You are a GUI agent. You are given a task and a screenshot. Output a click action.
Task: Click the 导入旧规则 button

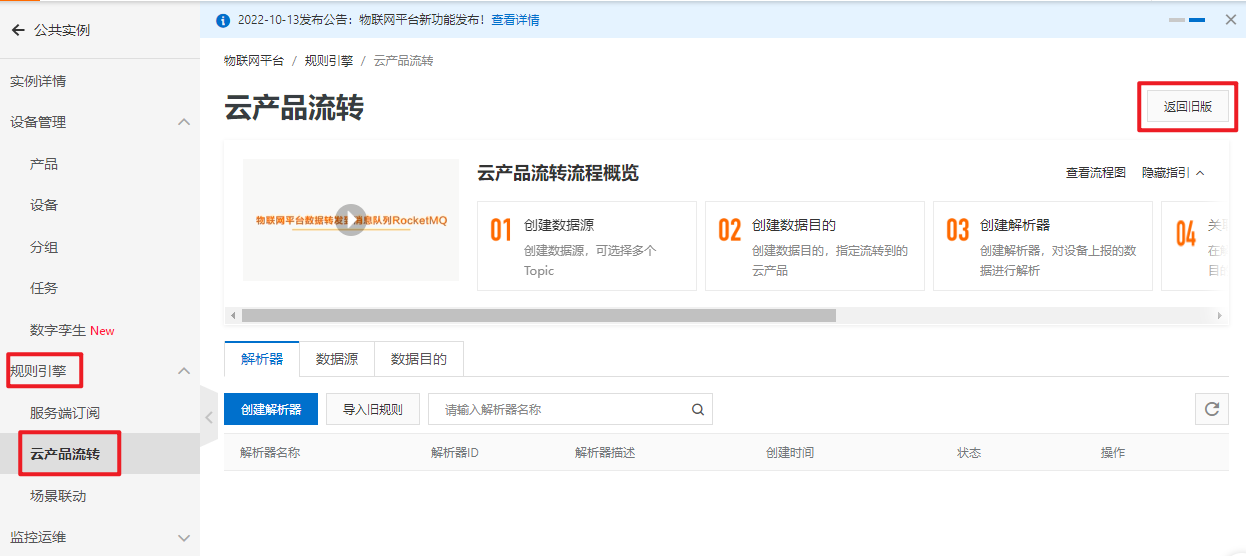coord(373,409)
